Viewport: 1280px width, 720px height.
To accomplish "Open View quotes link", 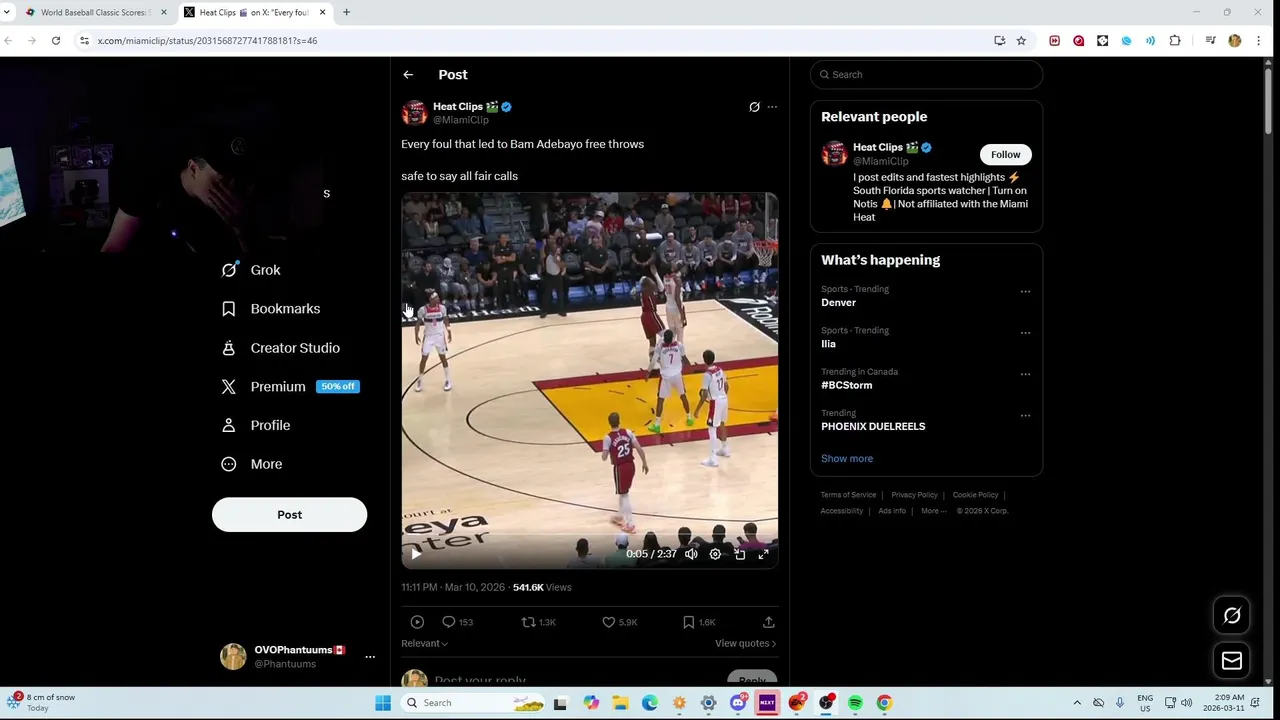I will 745,644.
